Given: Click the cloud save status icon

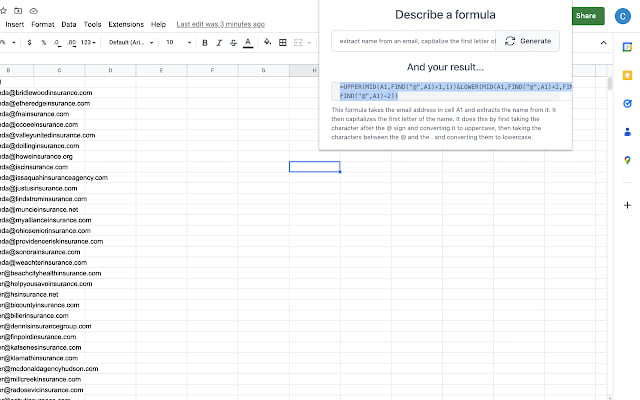Looking at the screenshot, I should point(33,11).
